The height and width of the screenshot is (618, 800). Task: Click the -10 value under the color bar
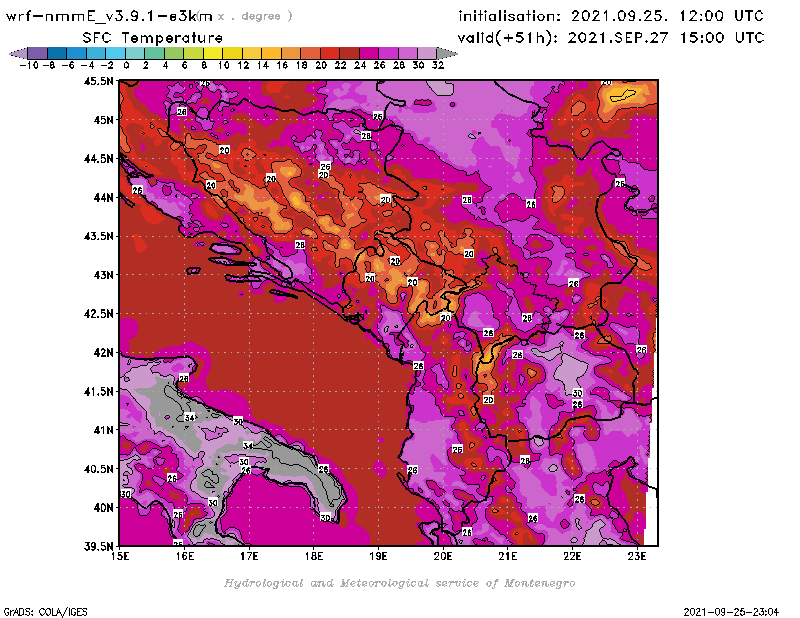(x=29, y=65)
